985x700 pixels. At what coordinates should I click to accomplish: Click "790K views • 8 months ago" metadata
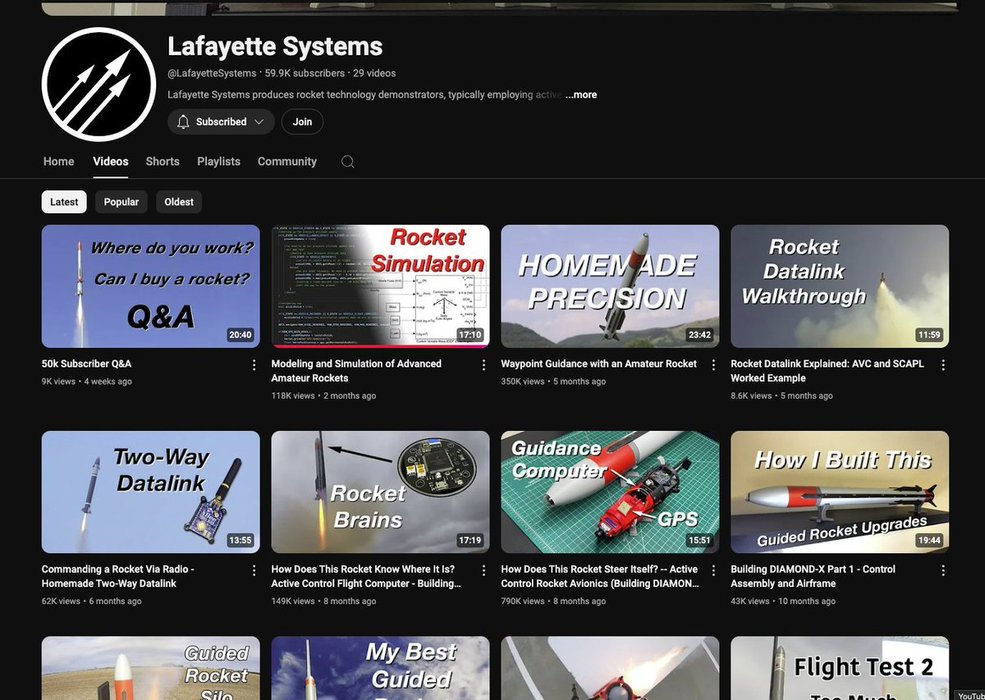pos(553,601)
